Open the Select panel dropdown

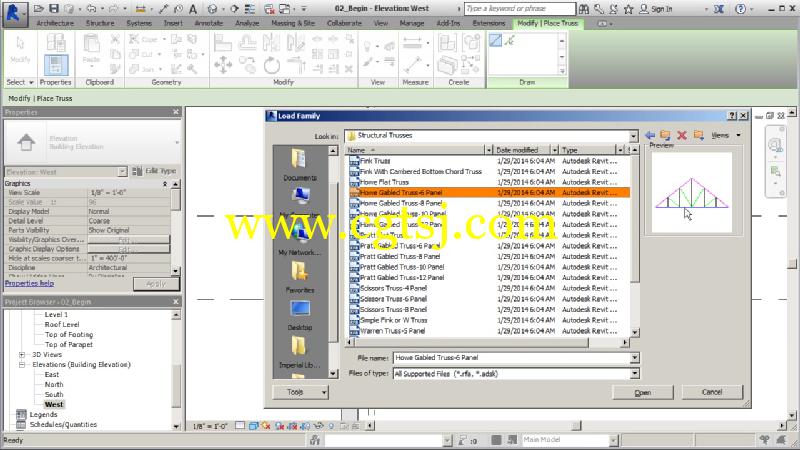(20, 82)
